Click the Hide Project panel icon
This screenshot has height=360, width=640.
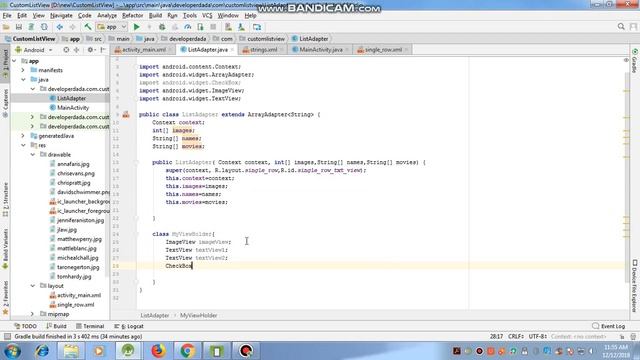click(103, 50)
